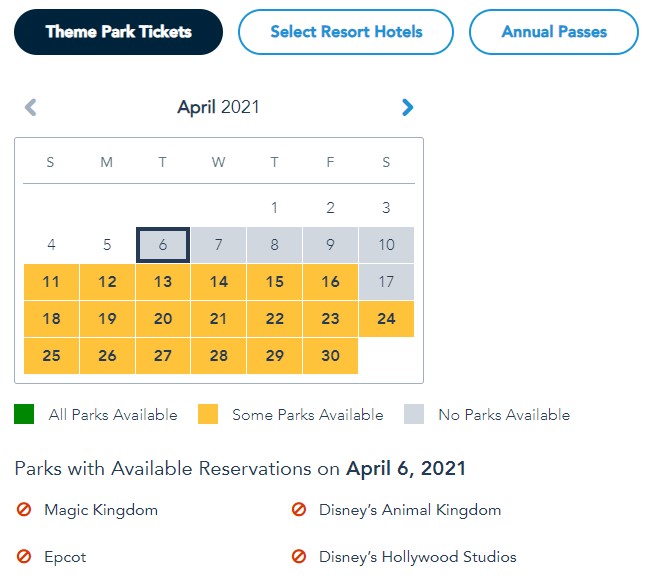650x588 pixels.
Task: Switch to Theme Park Tickets tab
Action: [118, 32]
